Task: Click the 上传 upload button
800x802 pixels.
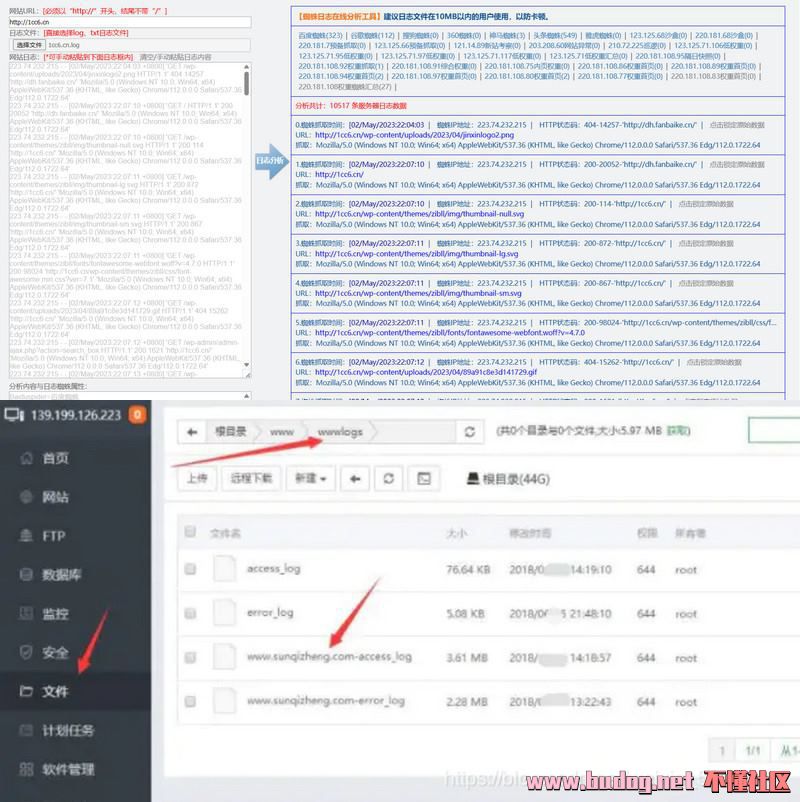Action: tap(197, 479)
